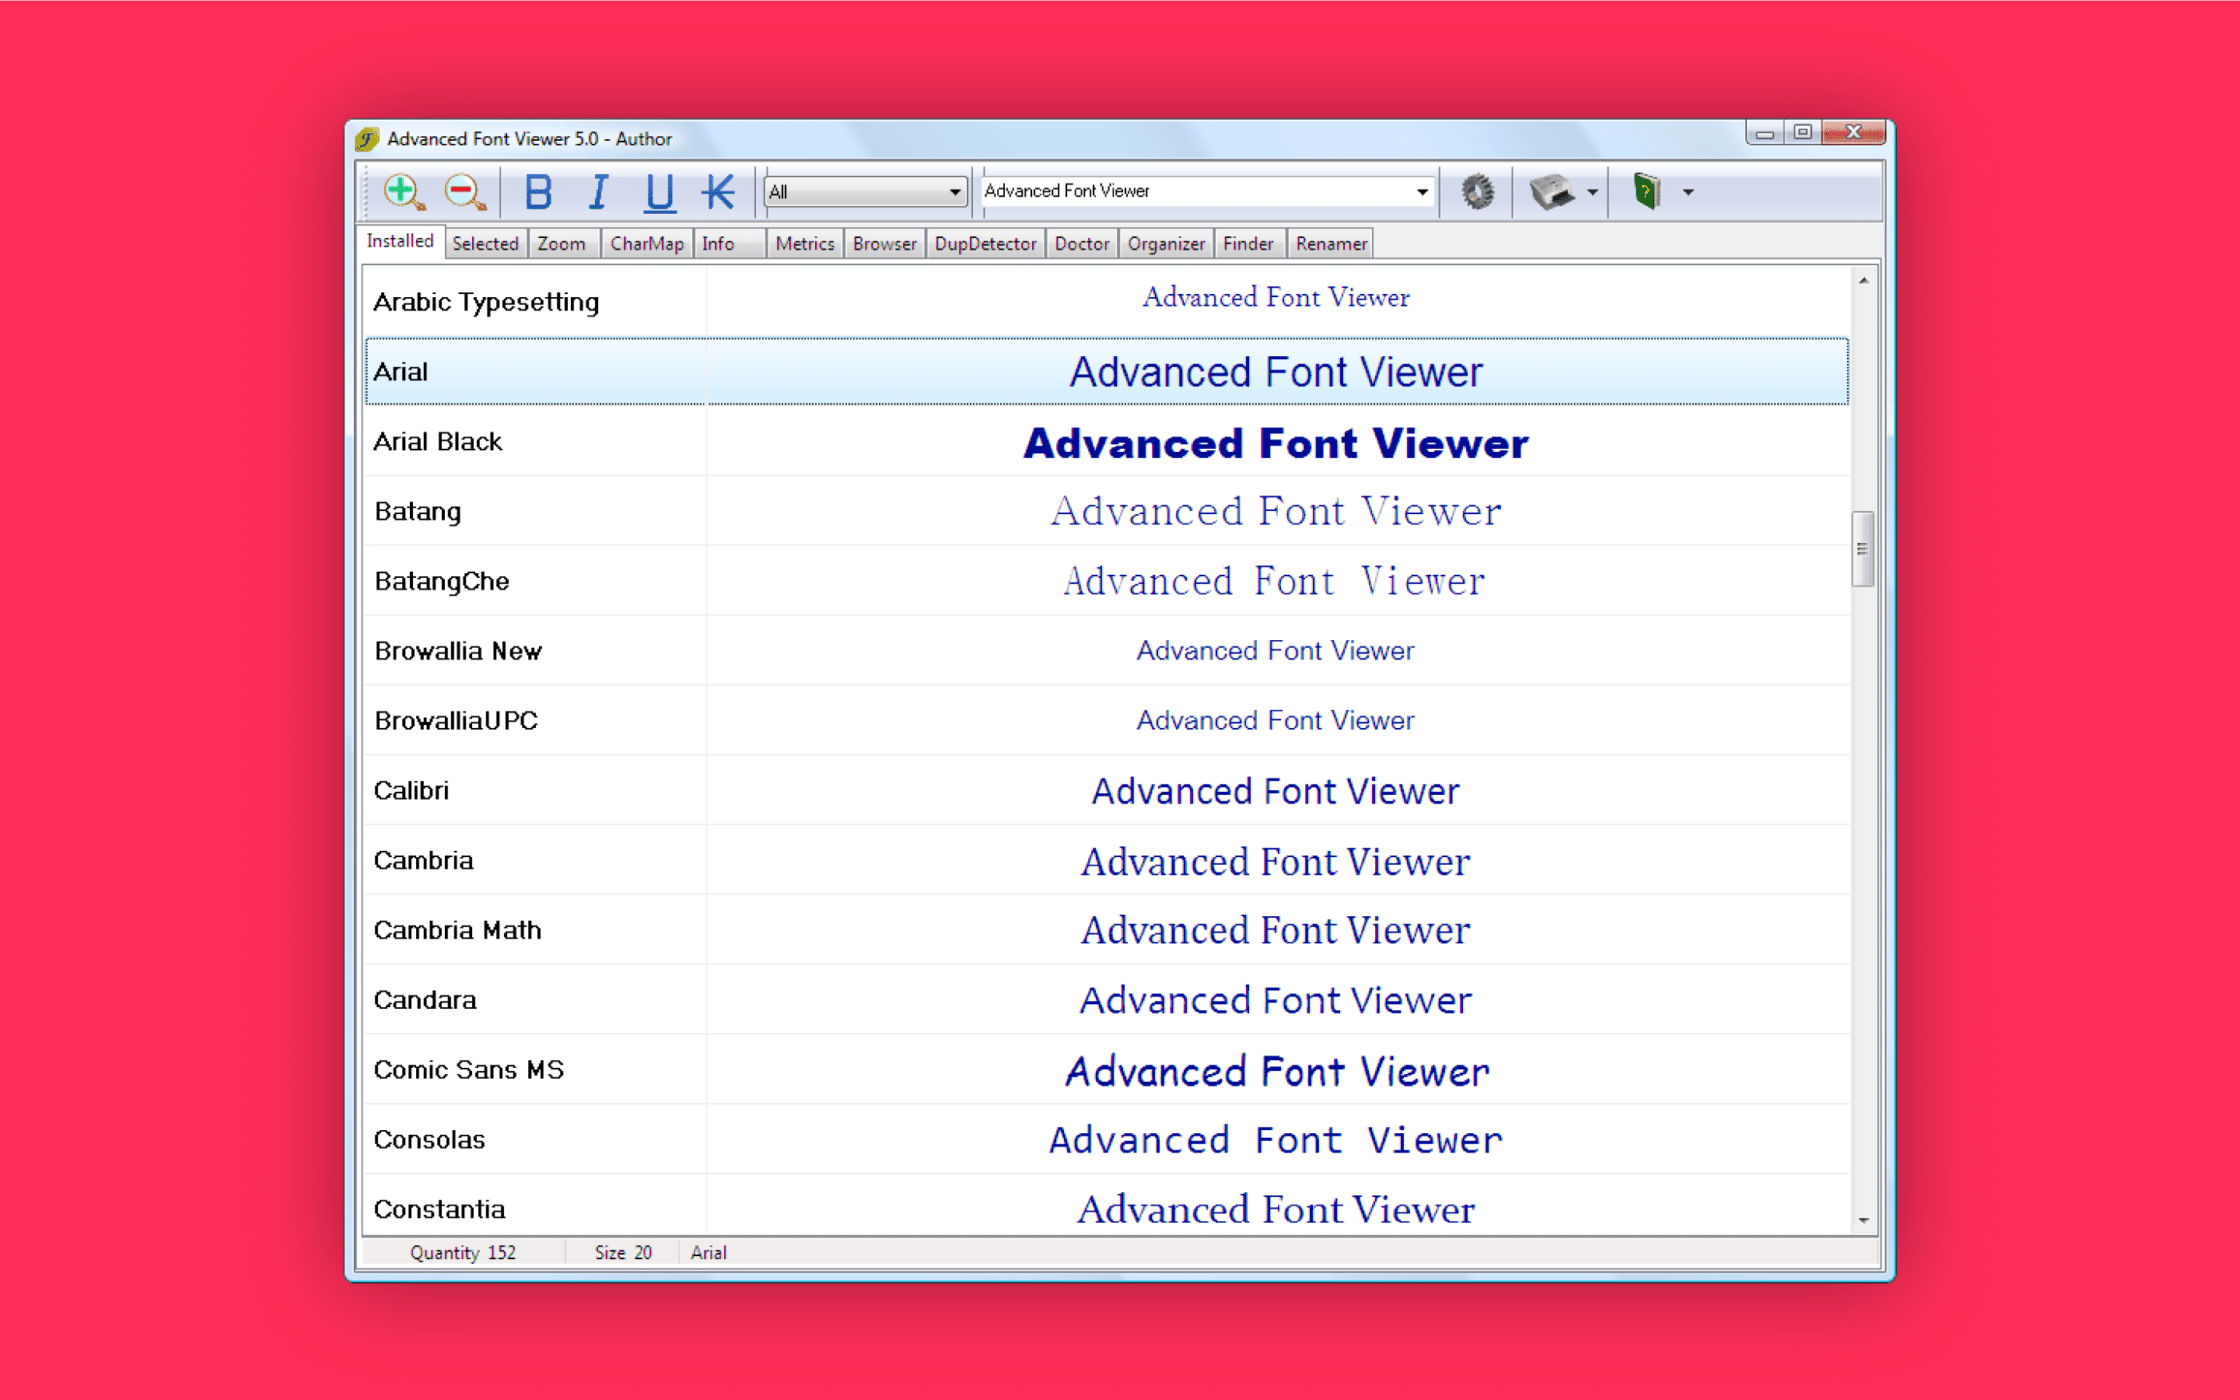Screen dimensions: 2240x1400
Task: Click the vertical scrollbar thumb
Action: point(1862,548)
